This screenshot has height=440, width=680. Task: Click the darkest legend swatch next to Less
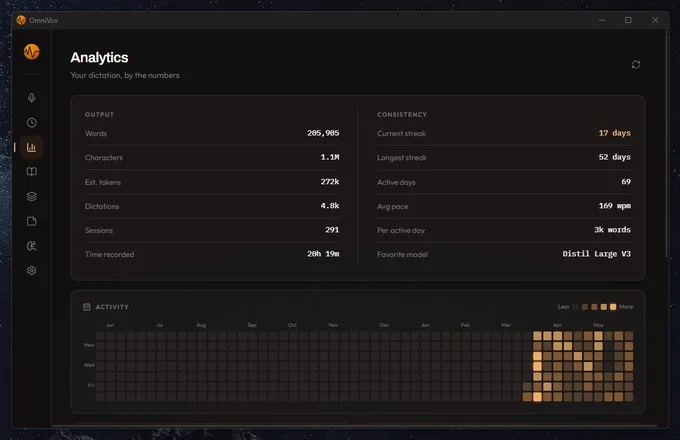point(575,307)
